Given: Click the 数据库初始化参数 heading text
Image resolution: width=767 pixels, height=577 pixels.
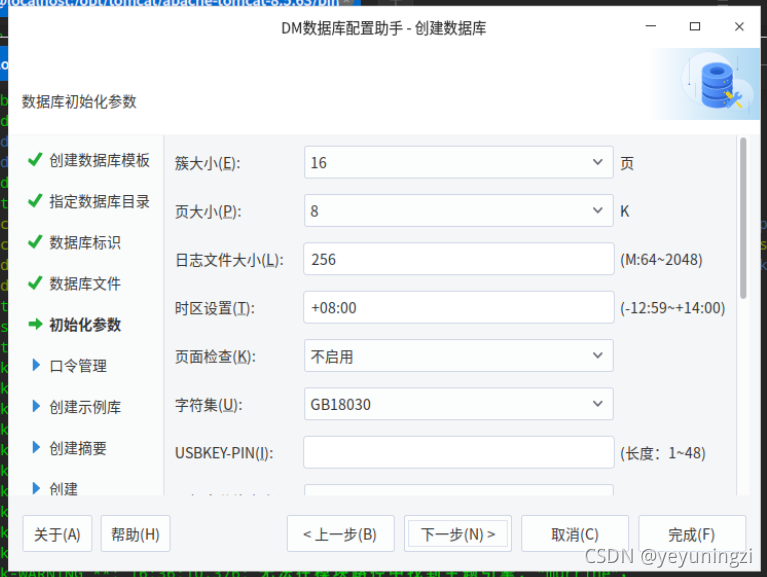Looking at the screenshot, I should pyautogui.click(x=79, y=102).
